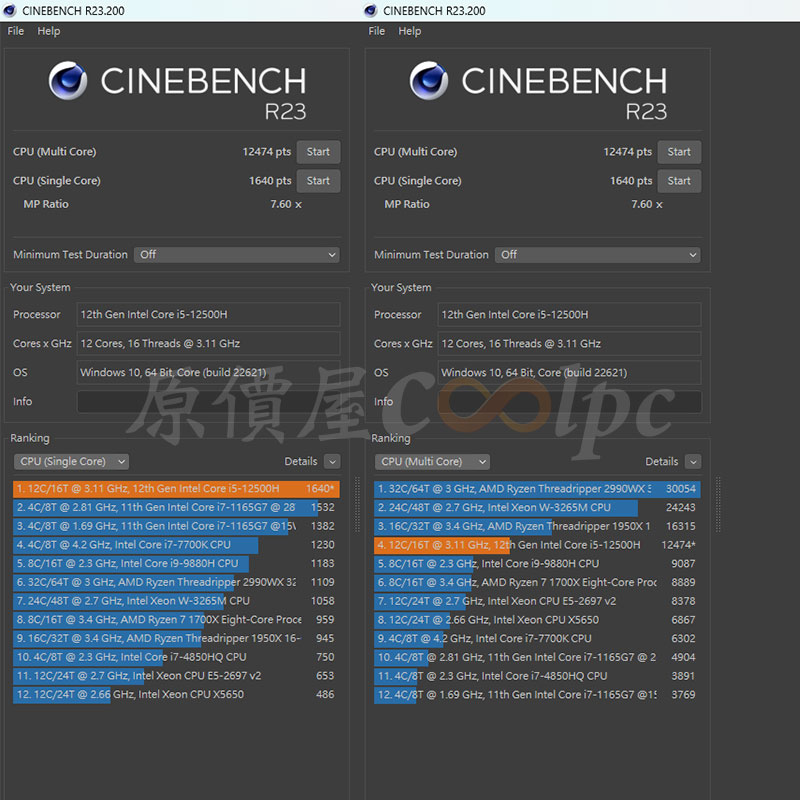Start Single Core test in left window

[x=318, y=181]
